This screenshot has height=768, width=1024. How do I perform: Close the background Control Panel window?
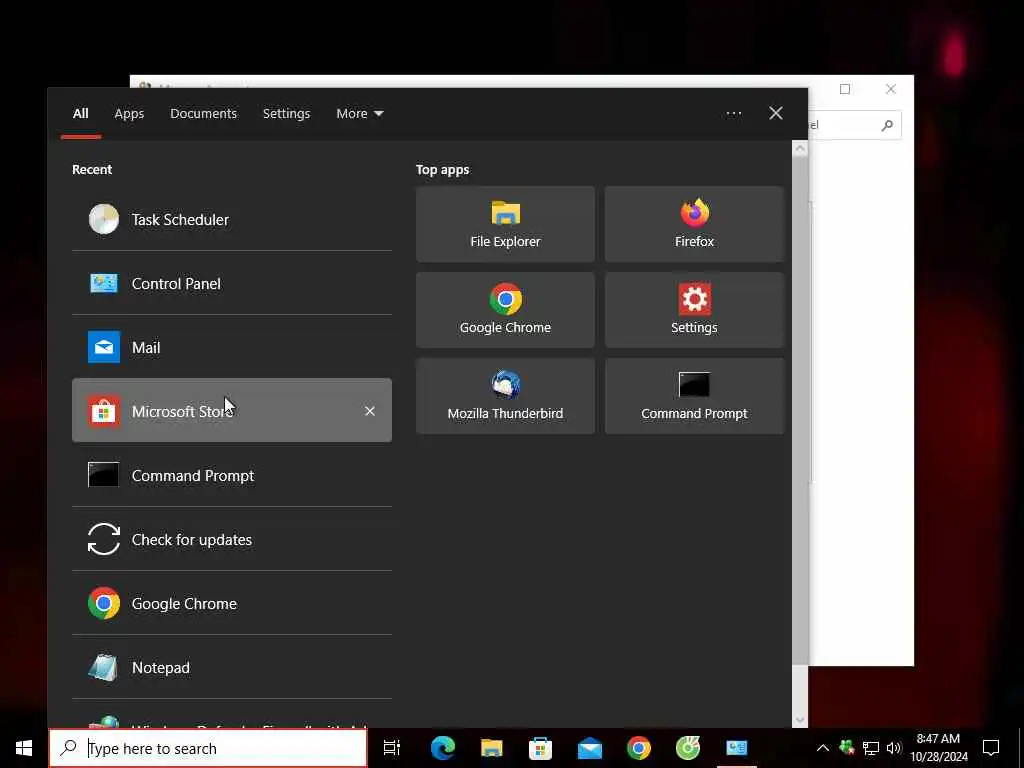[x=891, y=89]
